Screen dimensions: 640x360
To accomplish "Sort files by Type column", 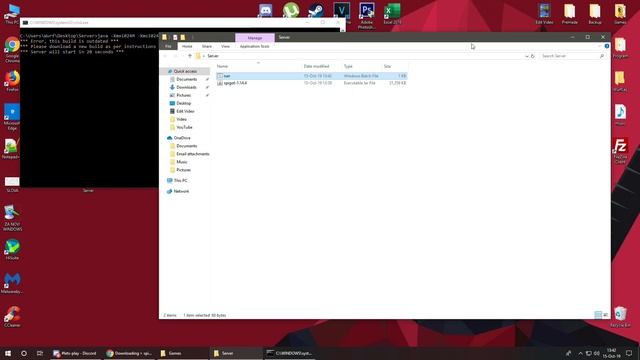I will pos(348,66).
